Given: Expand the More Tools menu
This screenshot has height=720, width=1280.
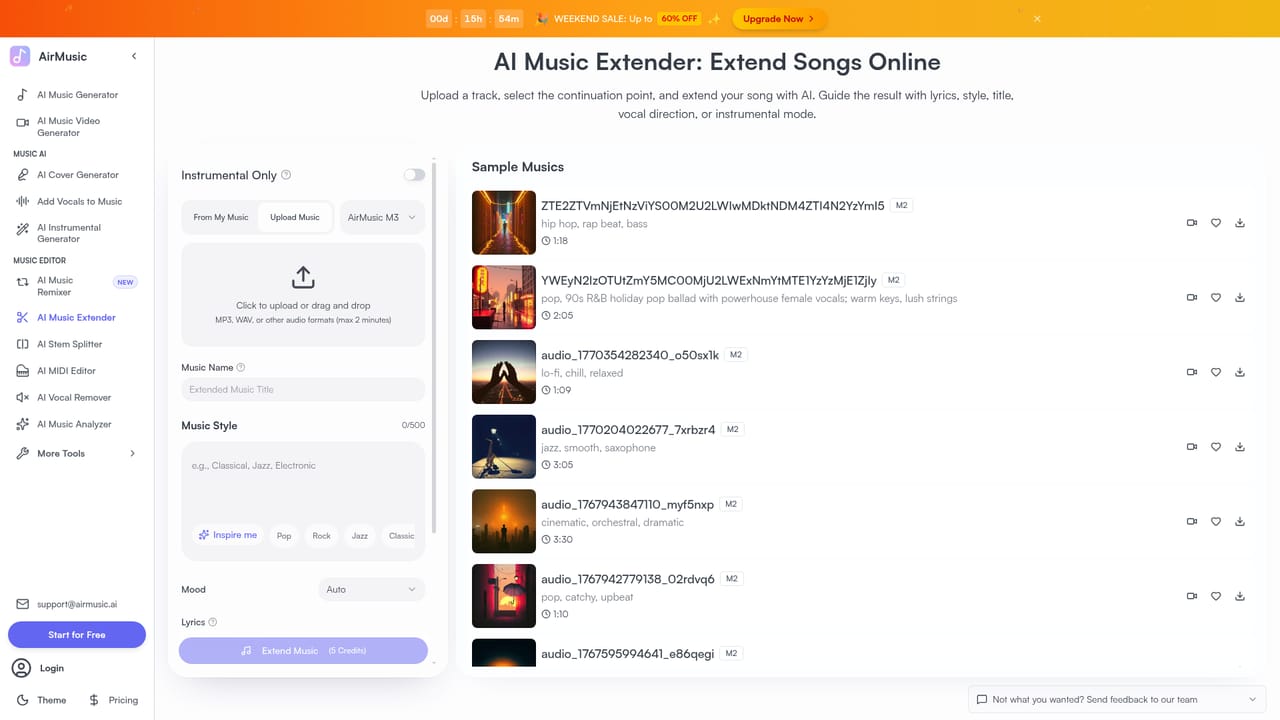Looking at the screenshot, I should 76,454.
